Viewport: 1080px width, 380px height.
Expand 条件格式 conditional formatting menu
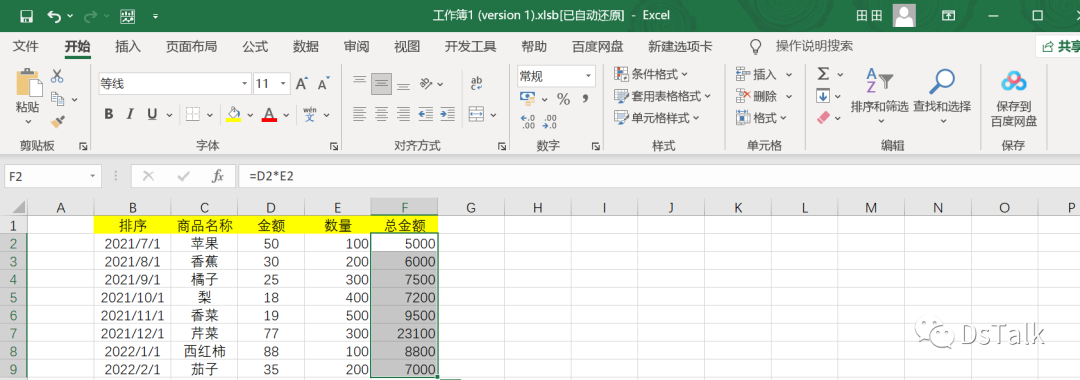651,74
